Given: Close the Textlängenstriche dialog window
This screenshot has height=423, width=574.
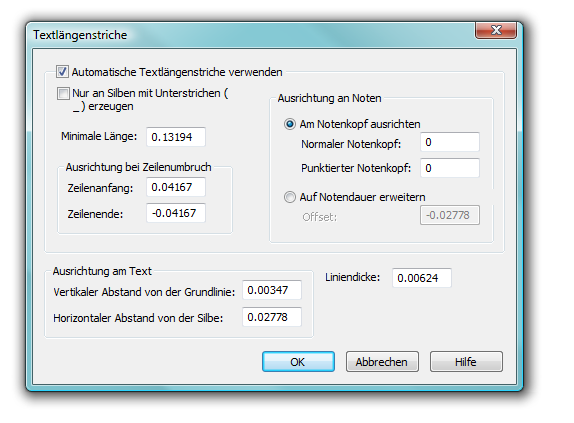Looking at the screenshot, I should pyautogui.click(x=496, y=30).
